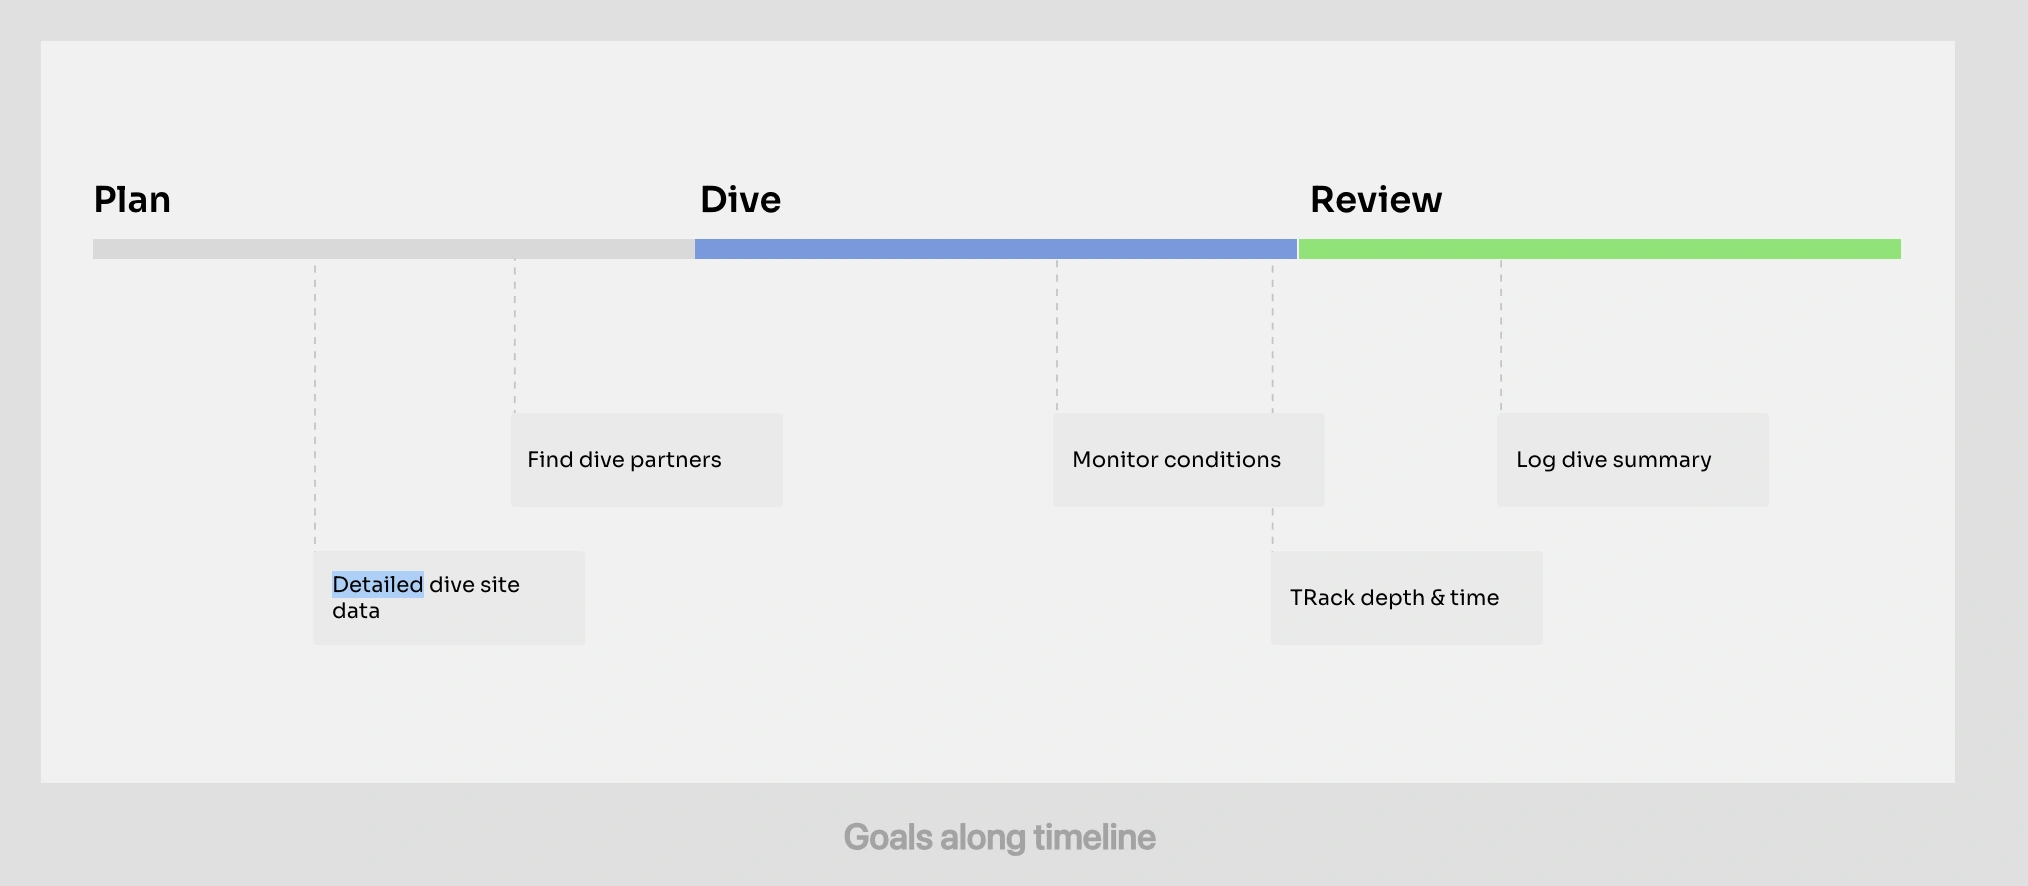The height and width of the screenshot is (886, 2028).
Task: Select dashed connector above Log dive summary
Action: click(1501, 335)
